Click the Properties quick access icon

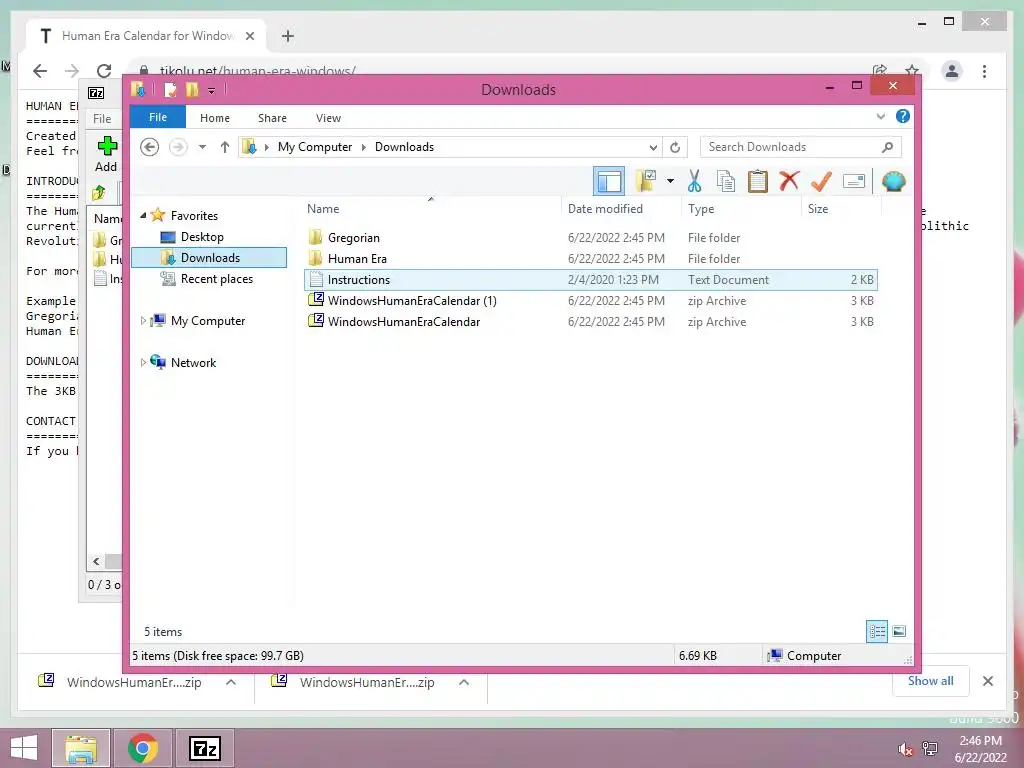170,89
